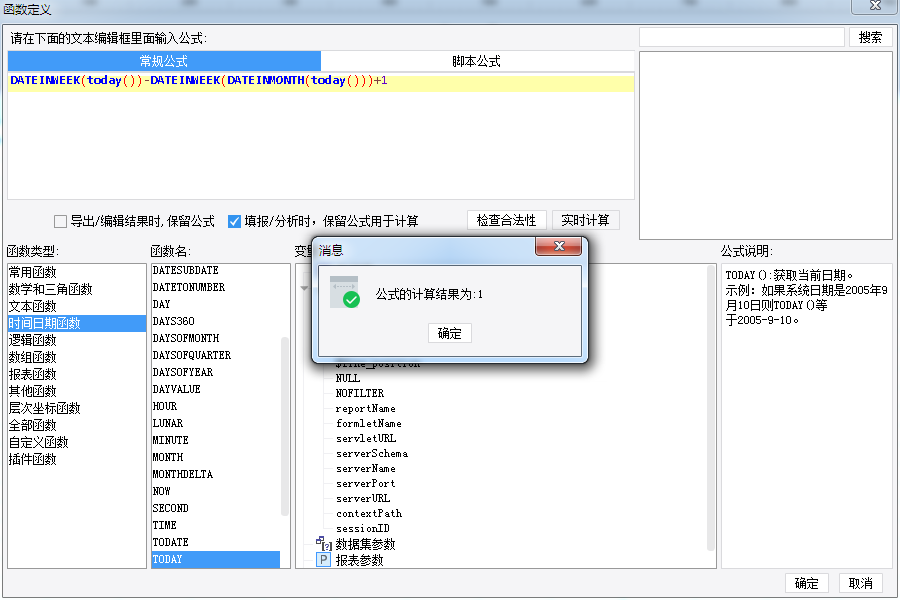The image size is (900, 600).
Task: Select NULL variable in tree
Action: (x=348, y=378)
